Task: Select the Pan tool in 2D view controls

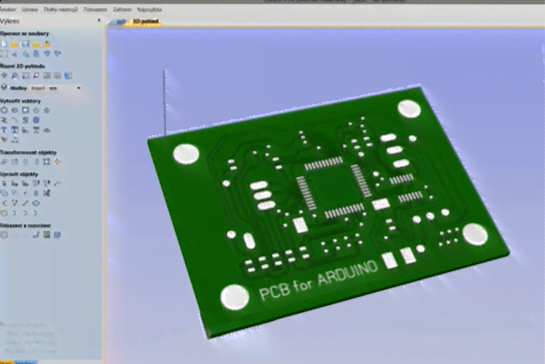Action: (4, 75)
